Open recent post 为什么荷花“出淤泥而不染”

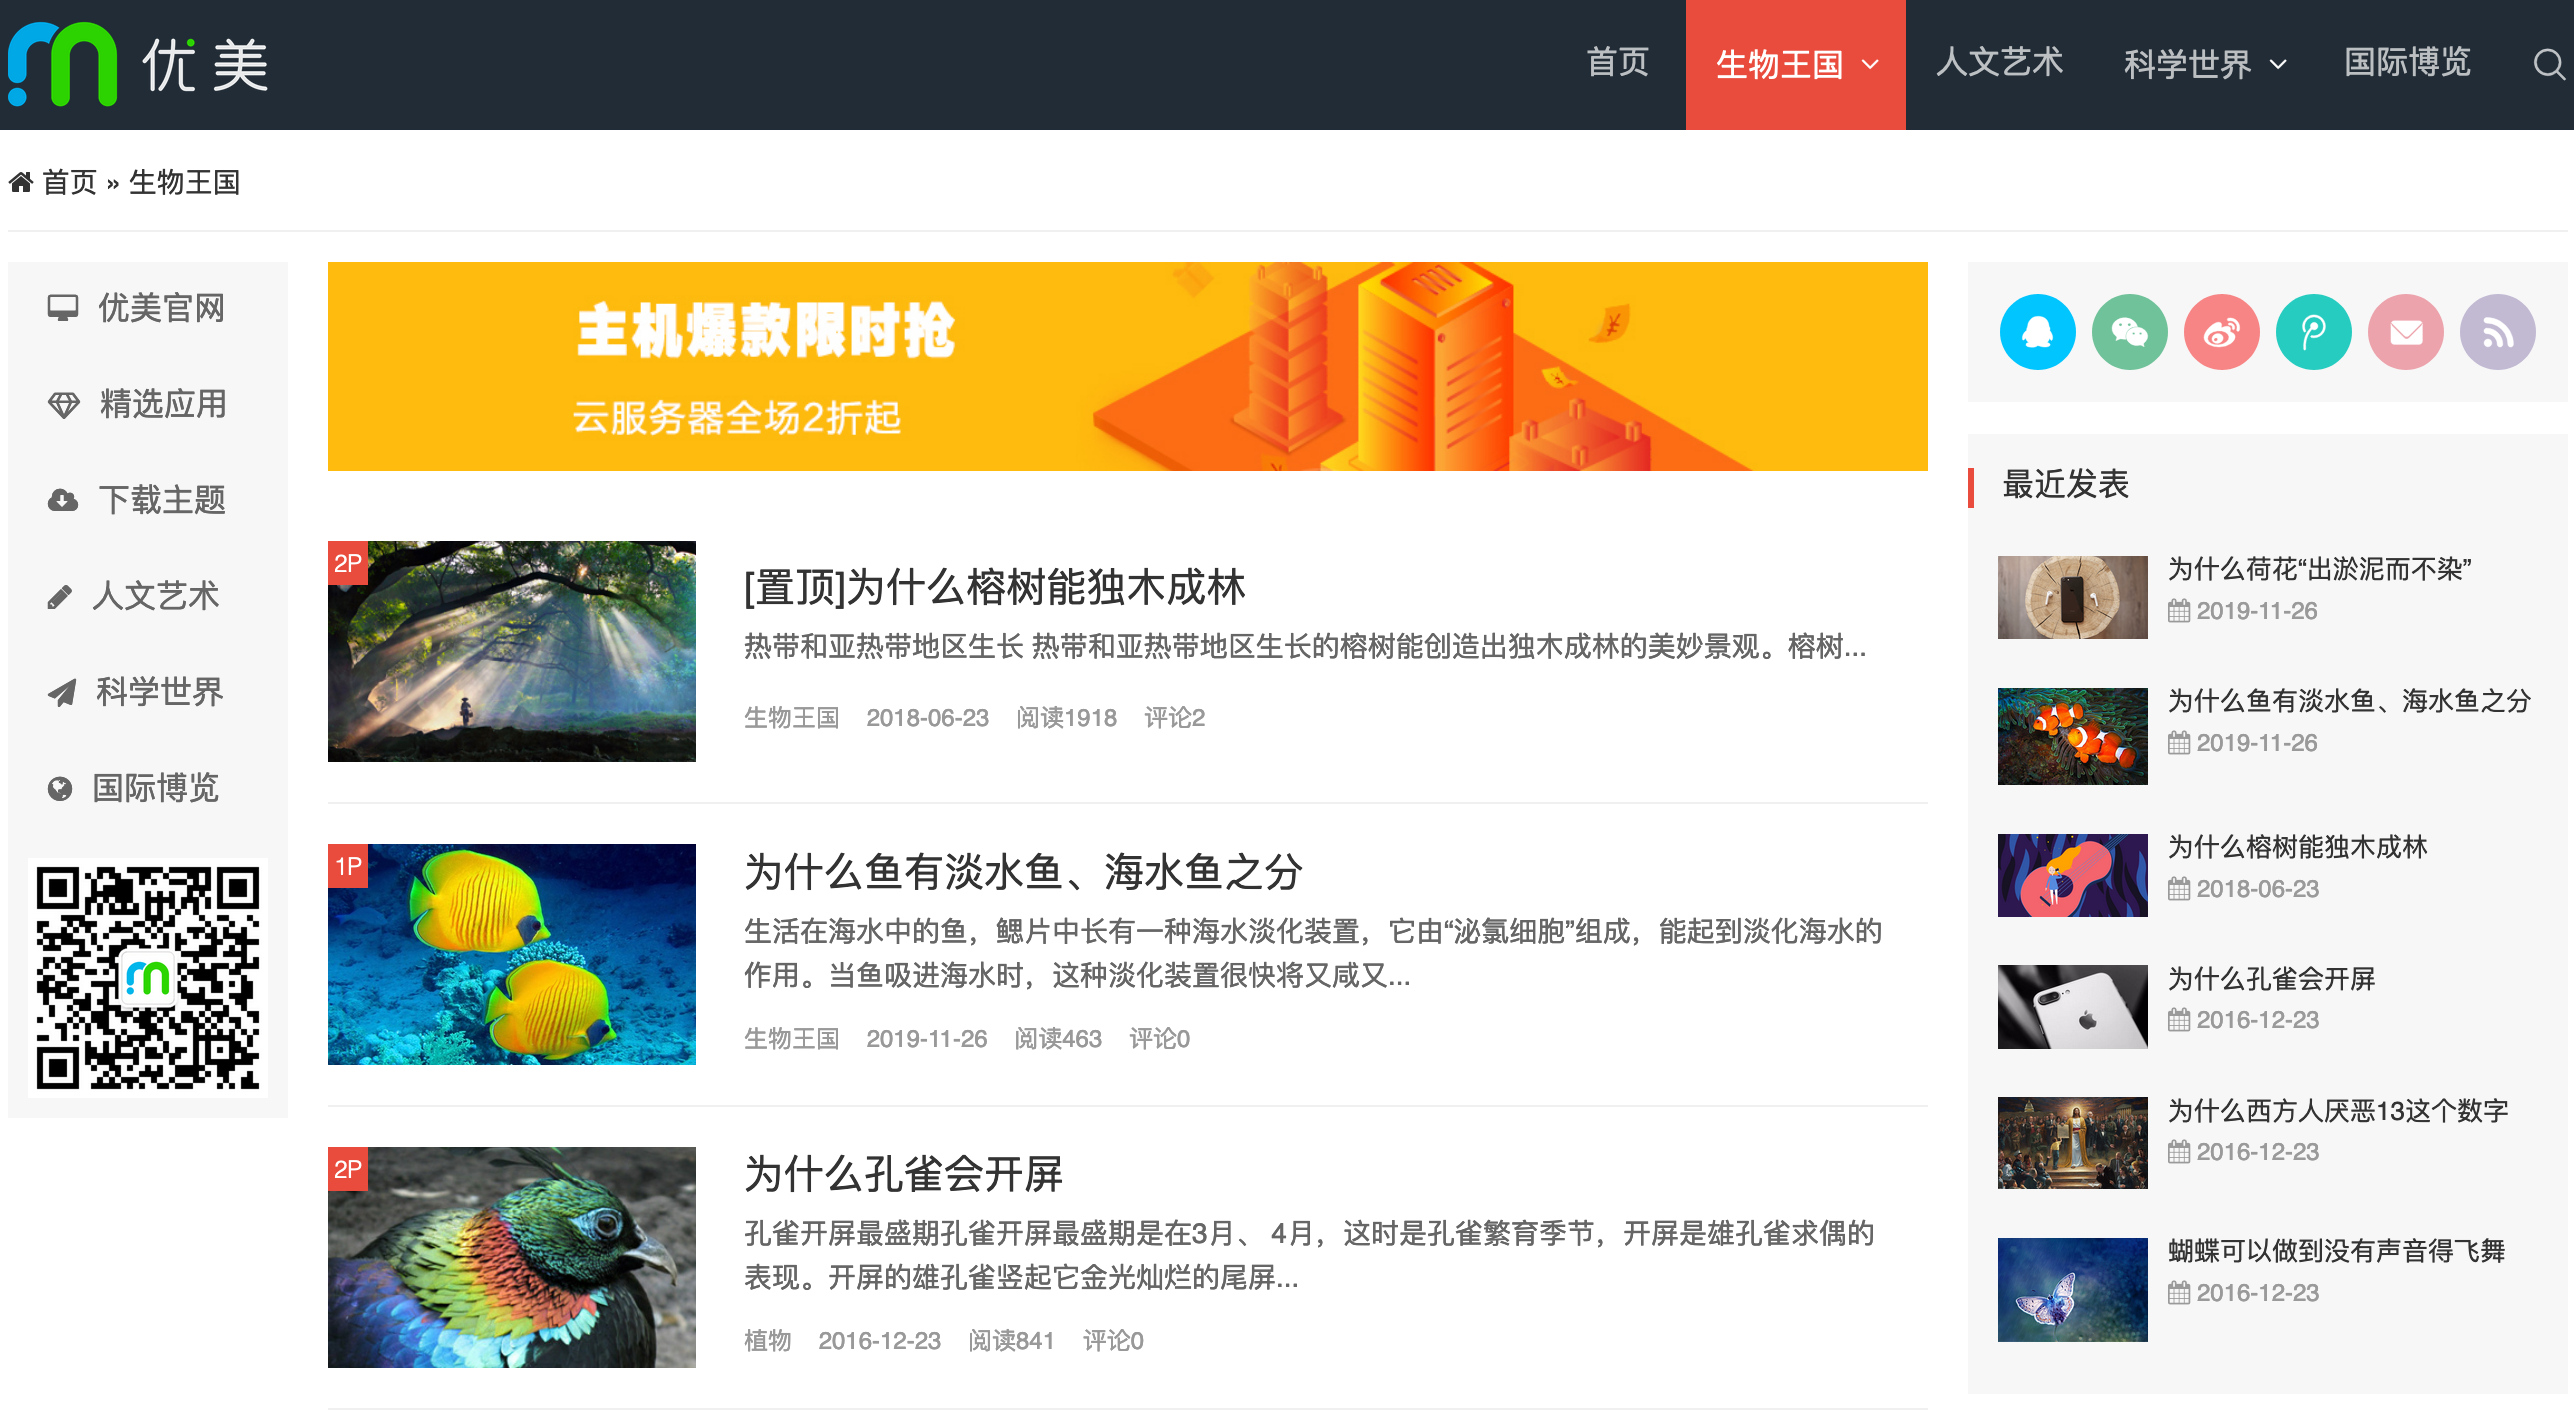pyautogui.click(x=2319, y=569)
